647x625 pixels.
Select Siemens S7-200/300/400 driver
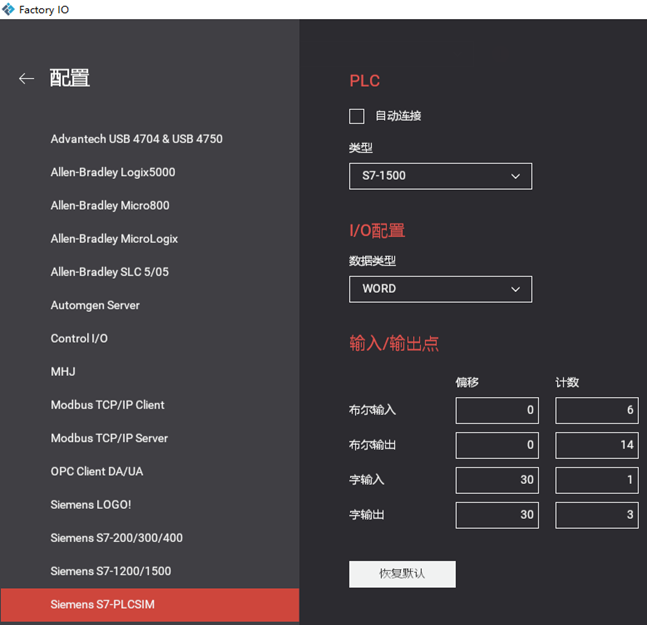(x=117, y=538)
